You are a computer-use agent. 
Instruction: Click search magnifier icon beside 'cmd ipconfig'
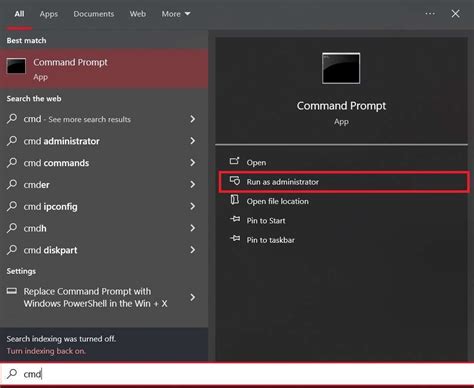point(12,206)
